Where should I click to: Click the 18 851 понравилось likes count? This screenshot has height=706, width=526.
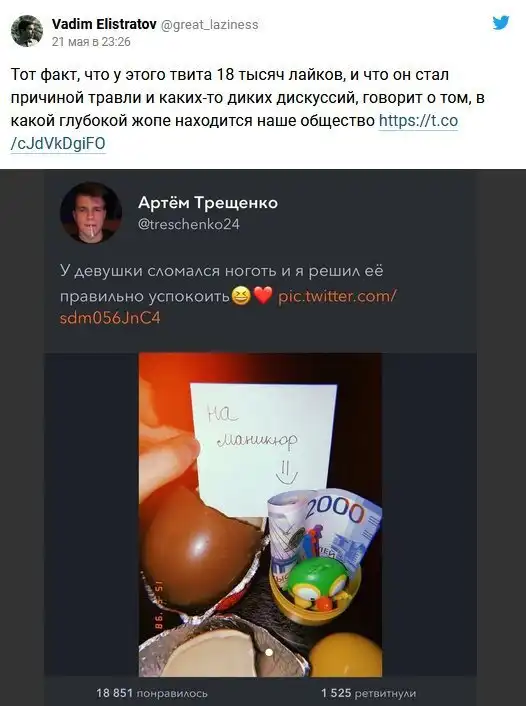tap(152, 693)
